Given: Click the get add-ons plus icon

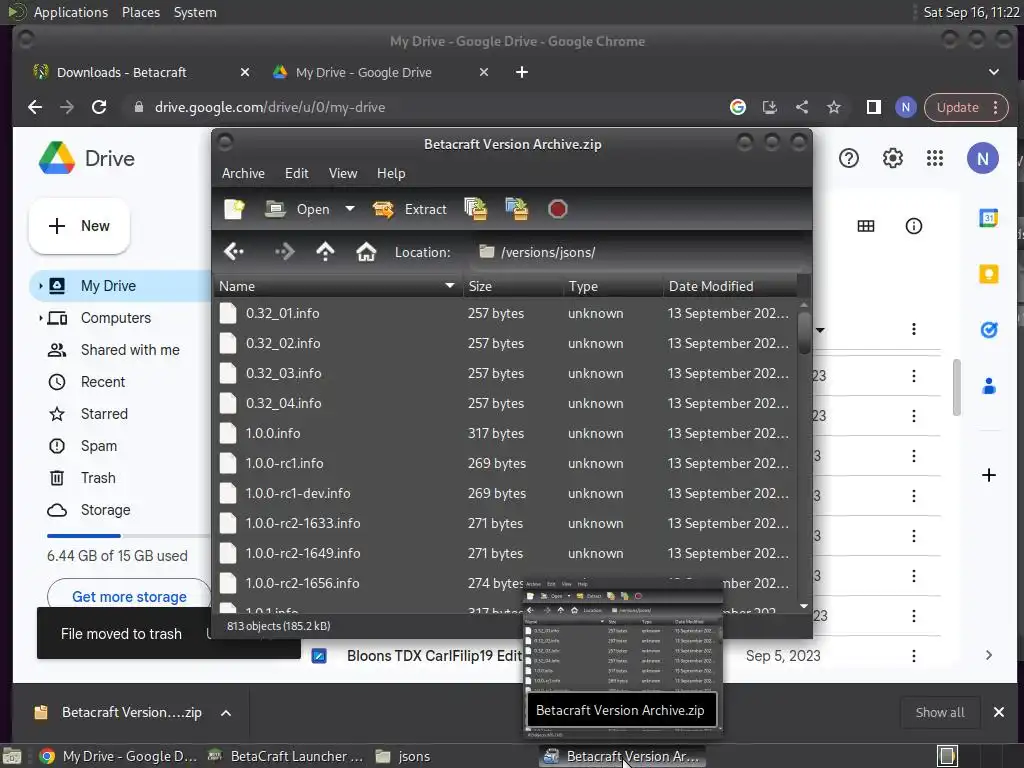Looking at the screenshot, I should (x=989, y=475).
